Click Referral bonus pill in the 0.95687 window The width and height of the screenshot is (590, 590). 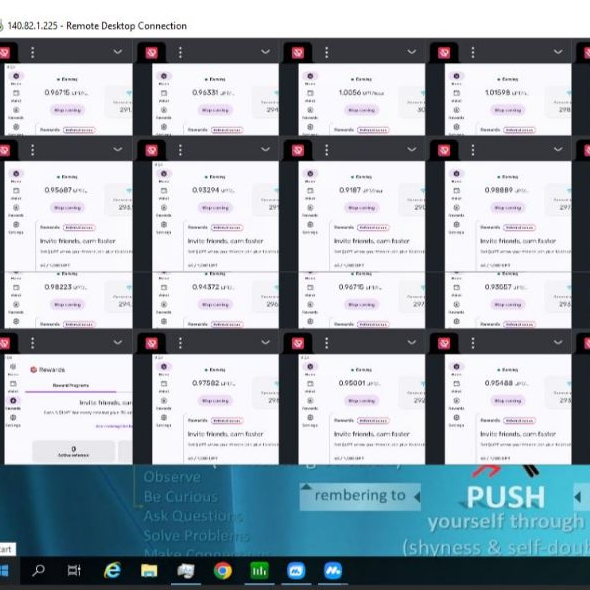[x=79, y=228]
